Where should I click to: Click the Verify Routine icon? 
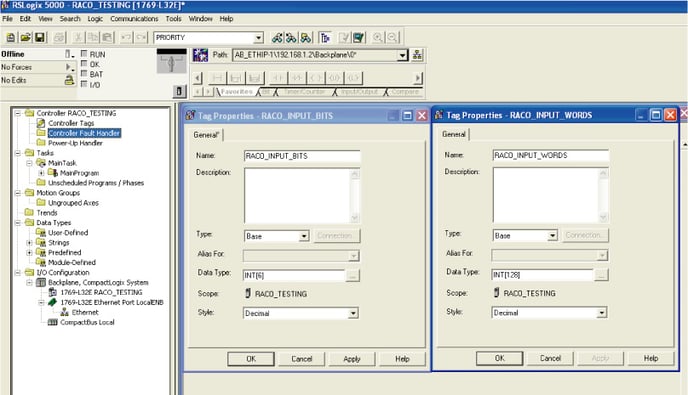[344, 38]
